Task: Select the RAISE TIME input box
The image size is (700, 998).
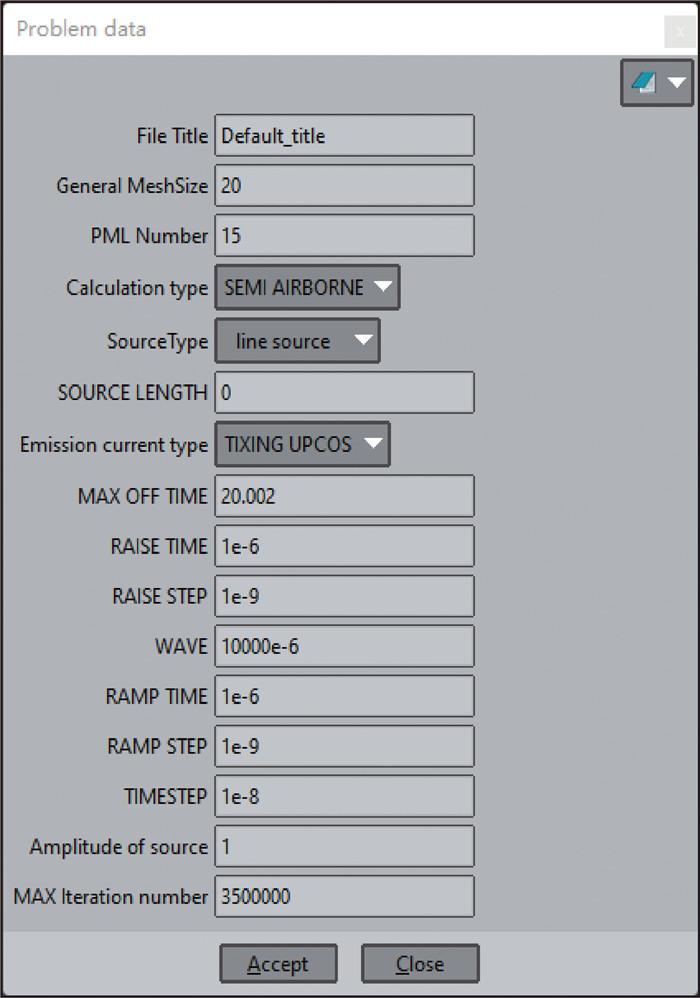Action: point(344,546)
